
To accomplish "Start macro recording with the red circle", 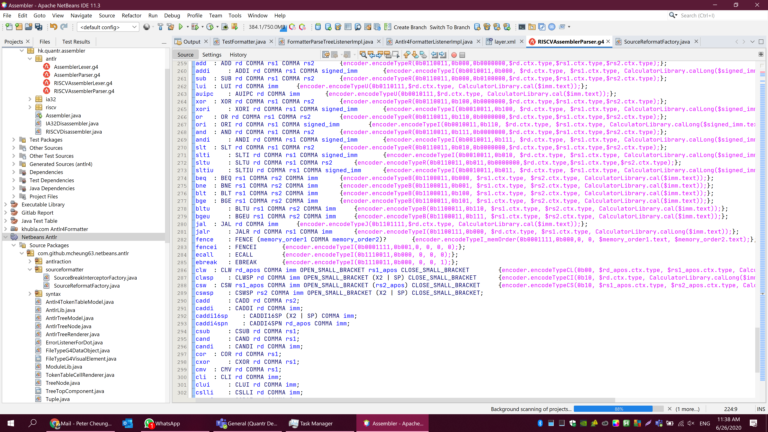I will [454, 55].
